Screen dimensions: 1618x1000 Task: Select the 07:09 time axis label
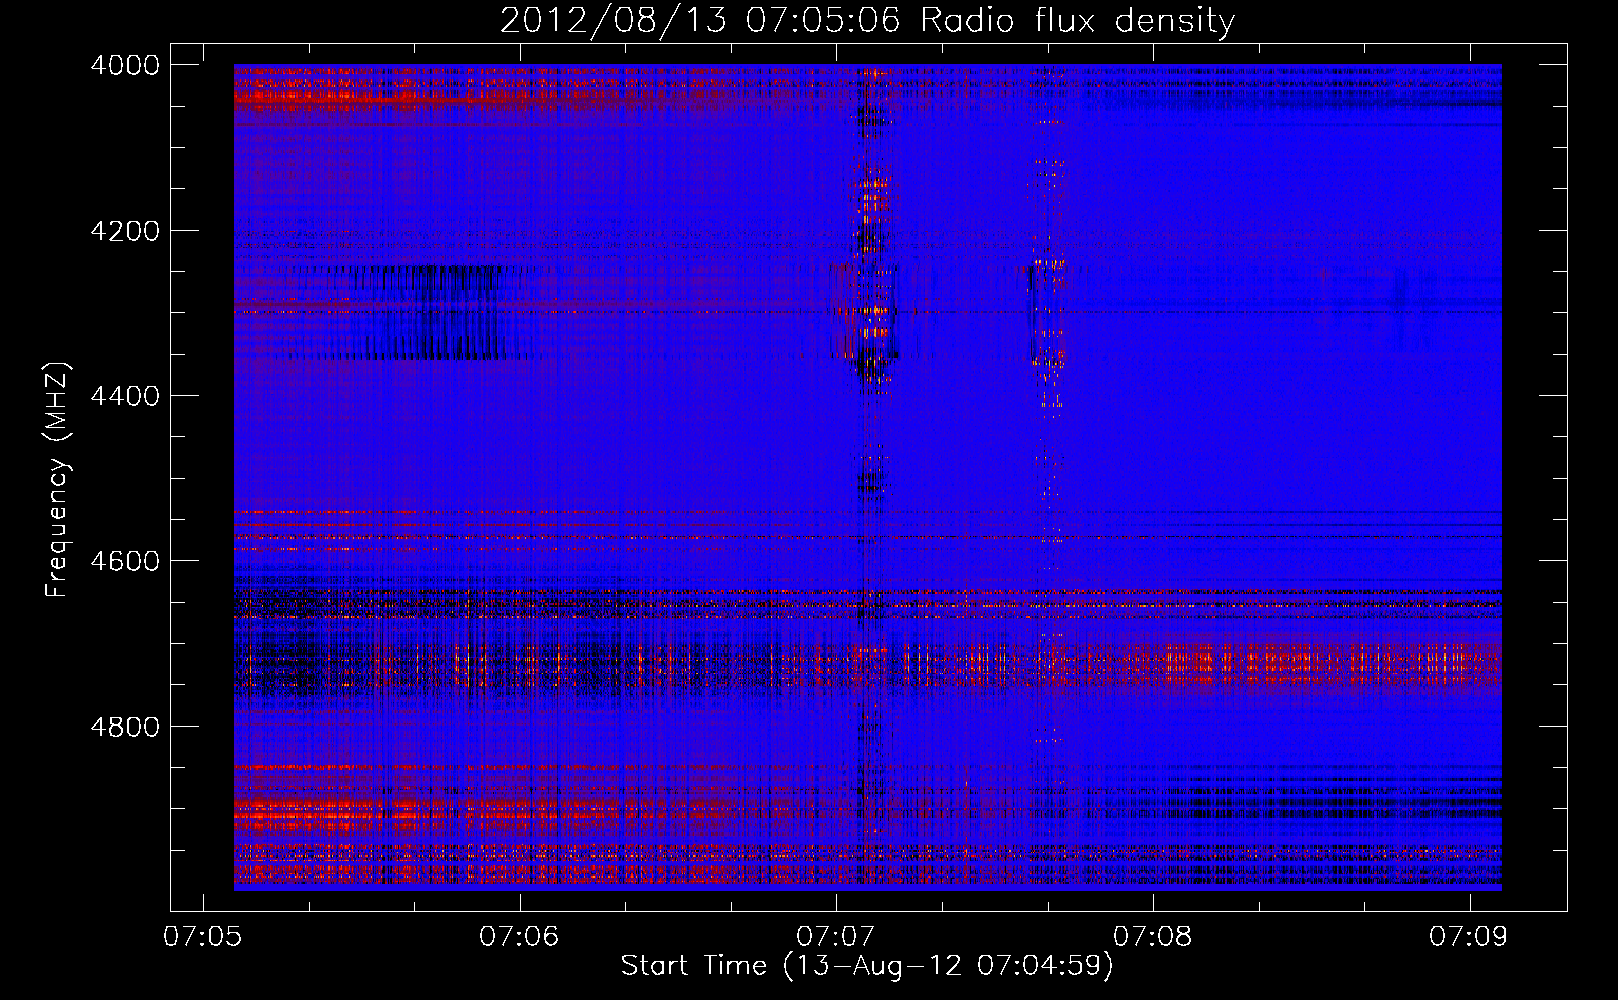tap(1469, 937)
